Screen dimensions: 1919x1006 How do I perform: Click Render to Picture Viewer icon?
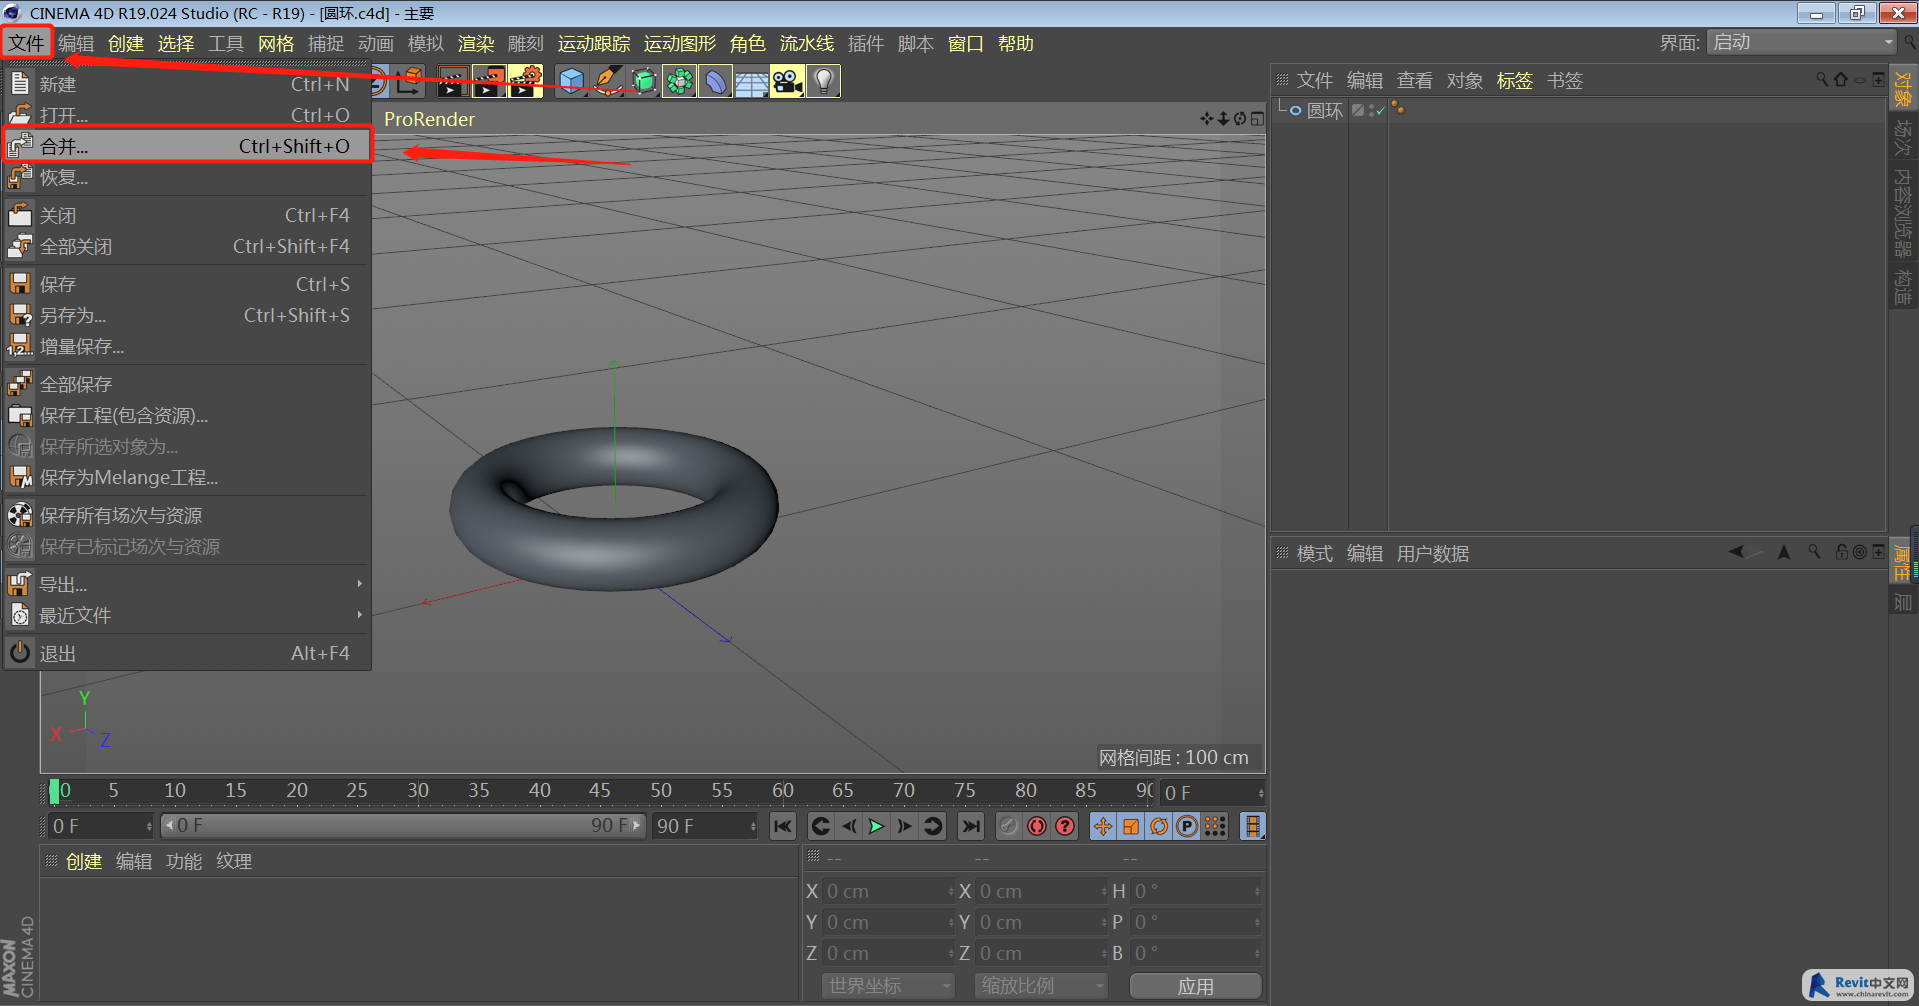489,82
